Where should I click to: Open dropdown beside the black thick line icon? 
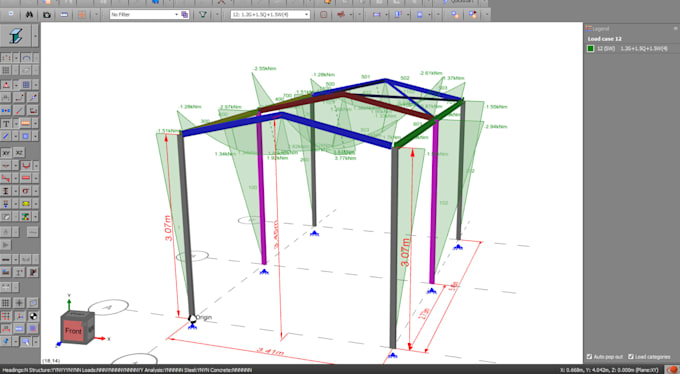[x=16, y=259]
